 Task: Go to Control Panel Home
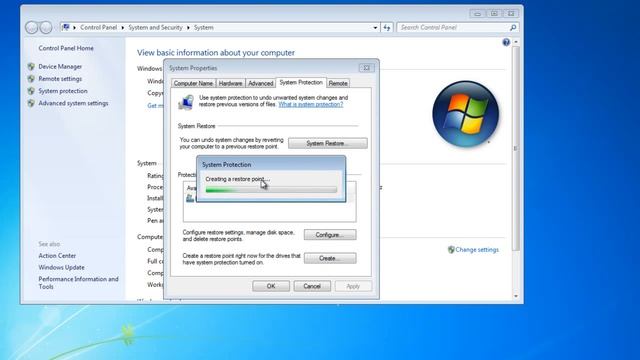(66, 48)
